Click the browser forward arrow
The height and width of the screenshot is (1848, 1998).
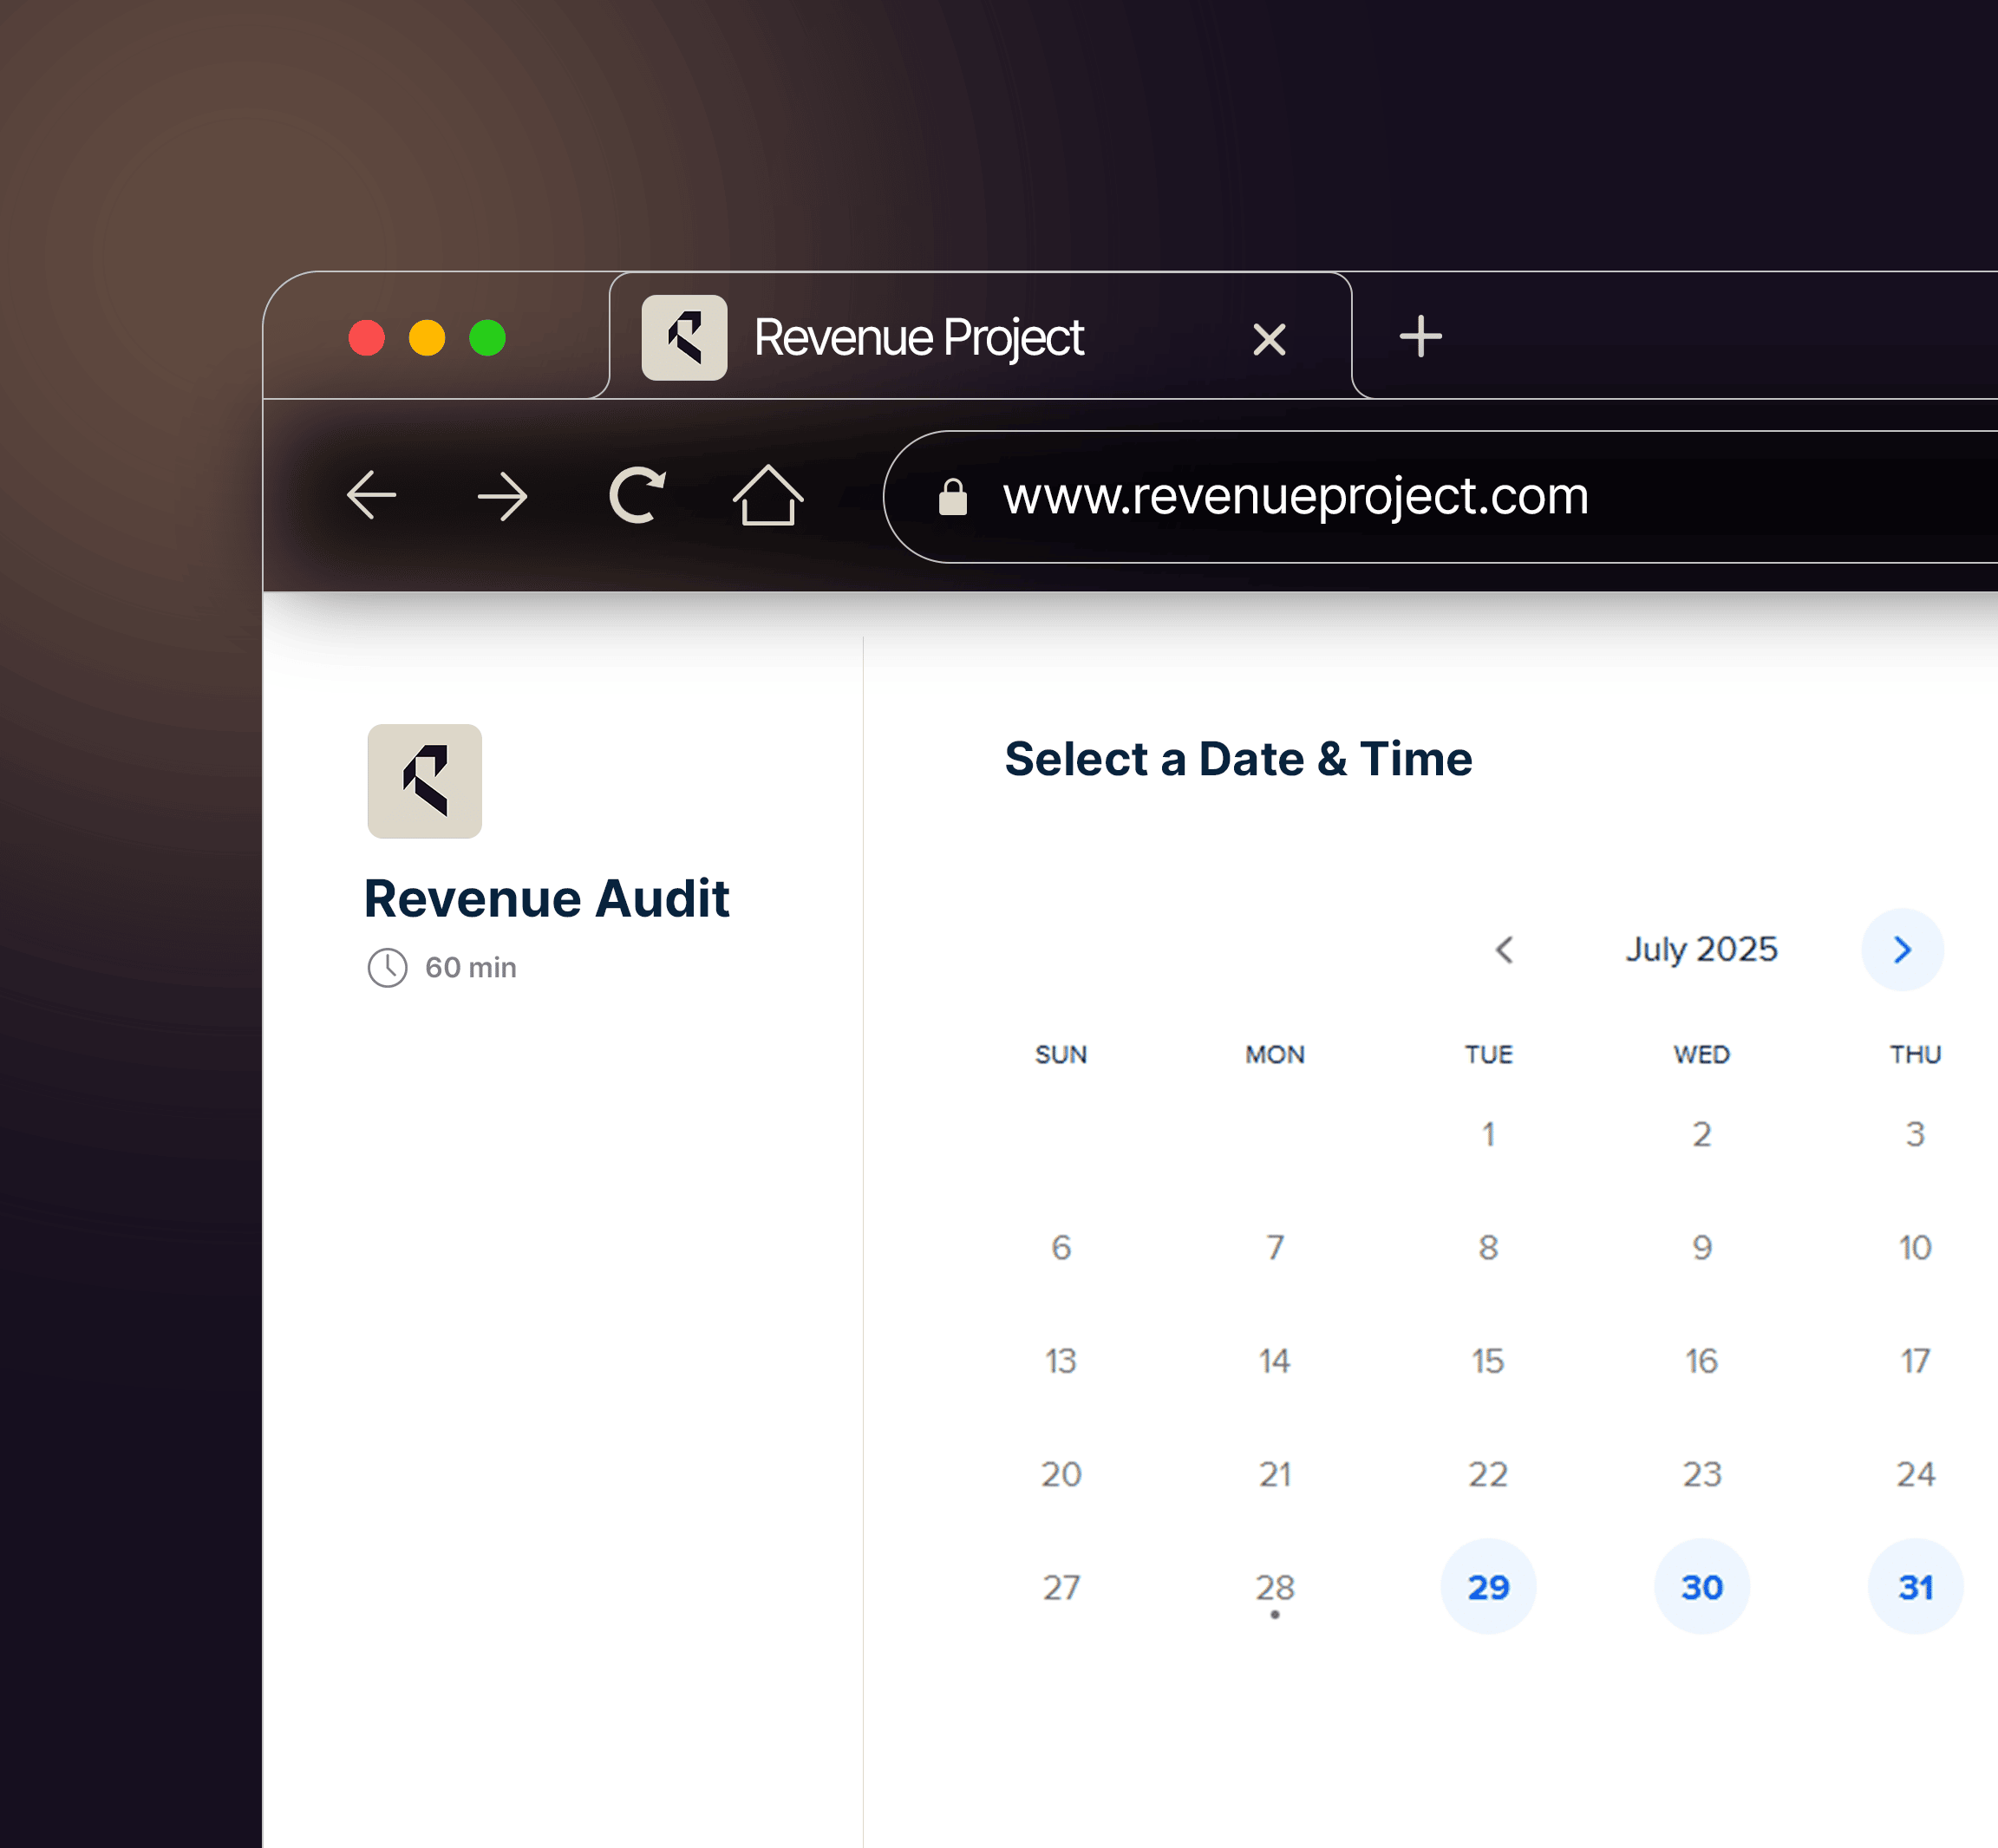click(502, 496)
